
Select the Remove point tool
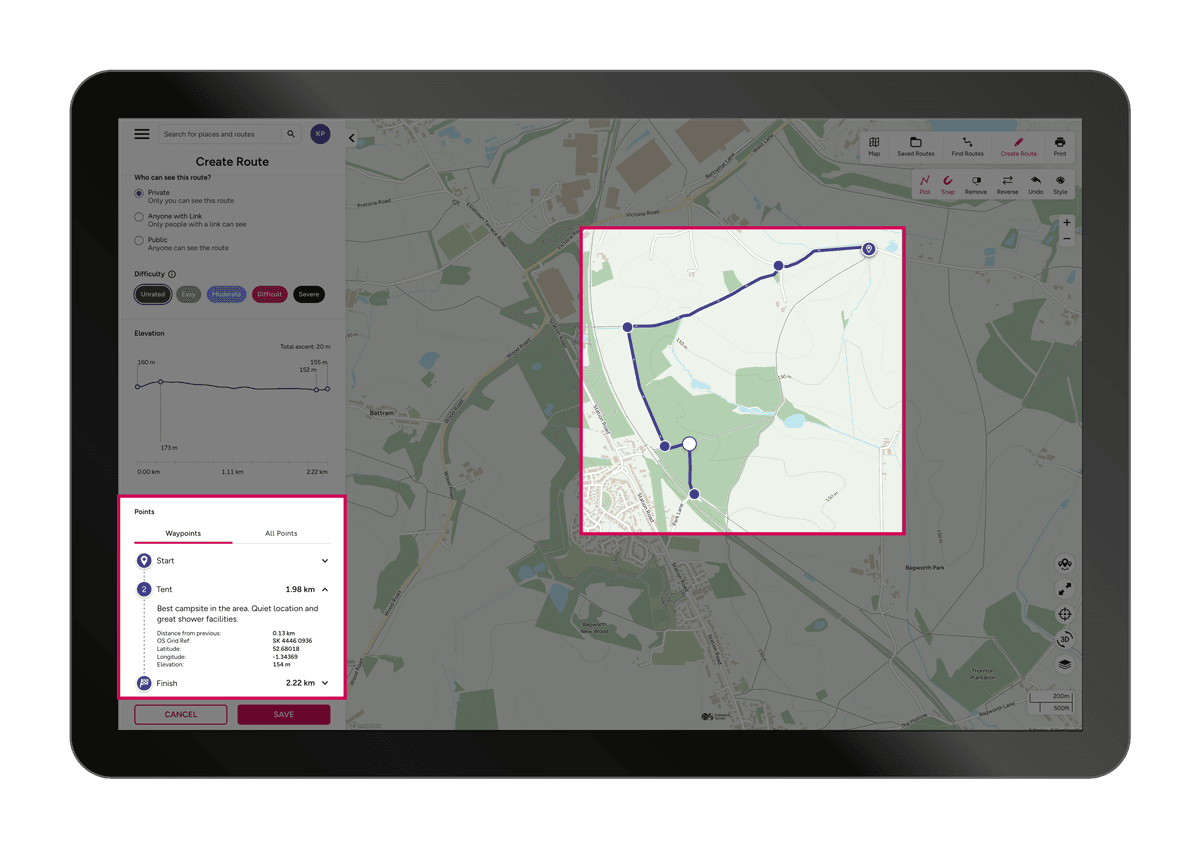[x=975, y=184]
